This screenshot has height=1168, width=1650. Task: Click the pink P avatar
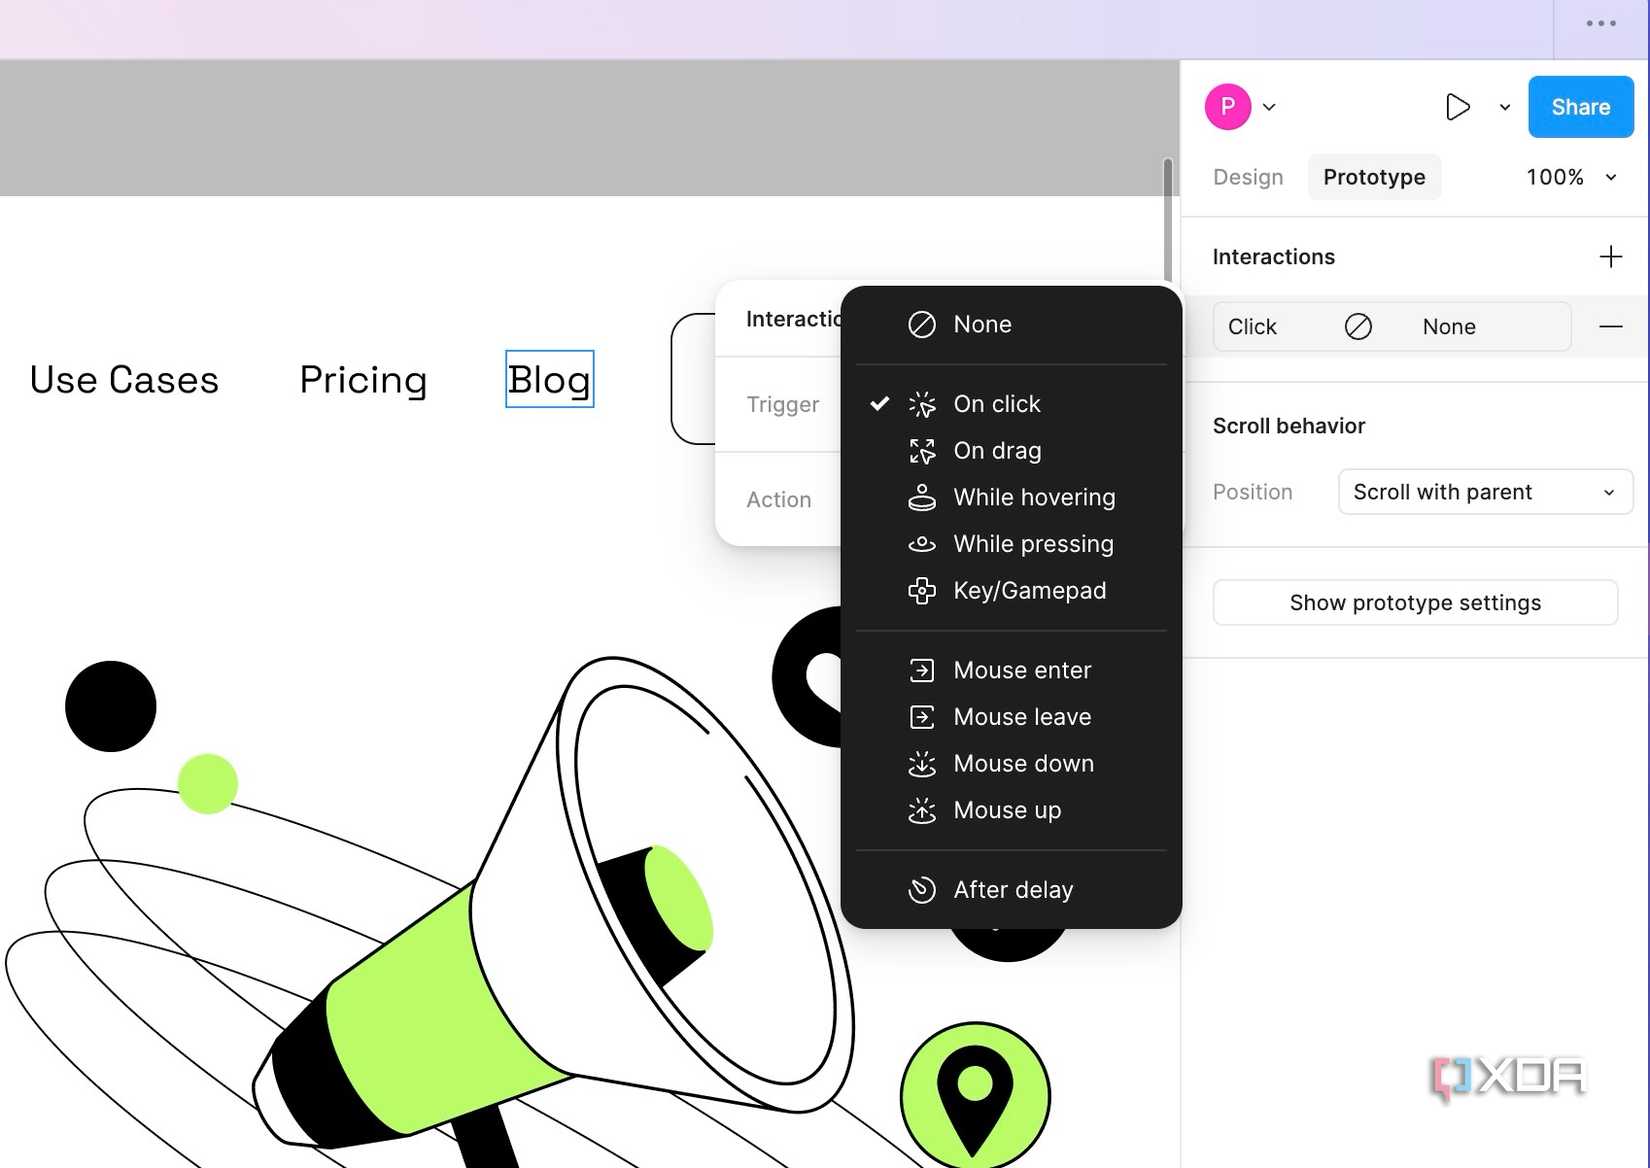(1227, 106)
